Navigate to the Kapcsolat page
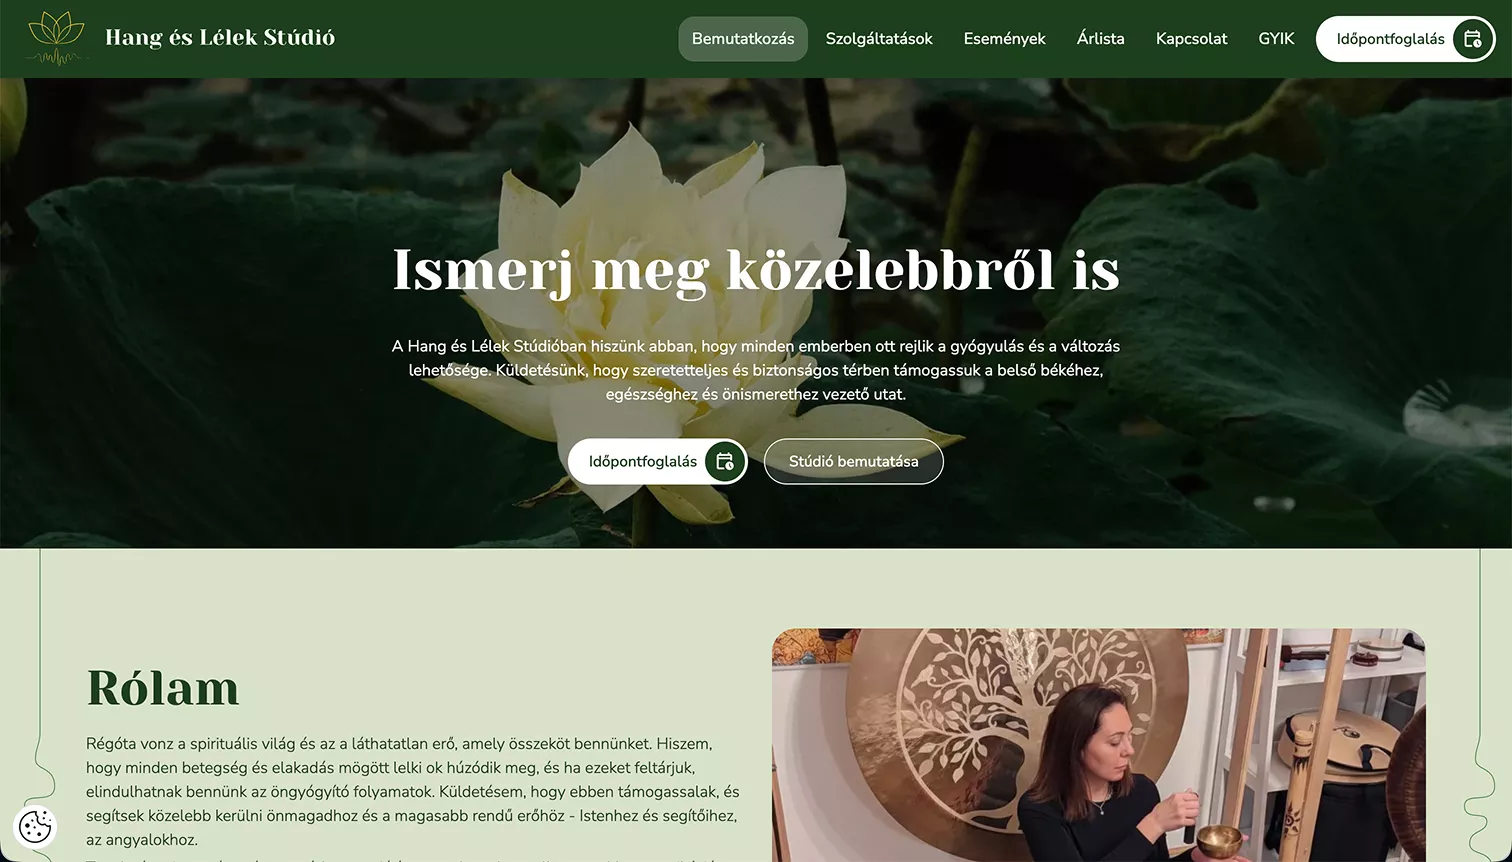 (x=1191, y=39)
